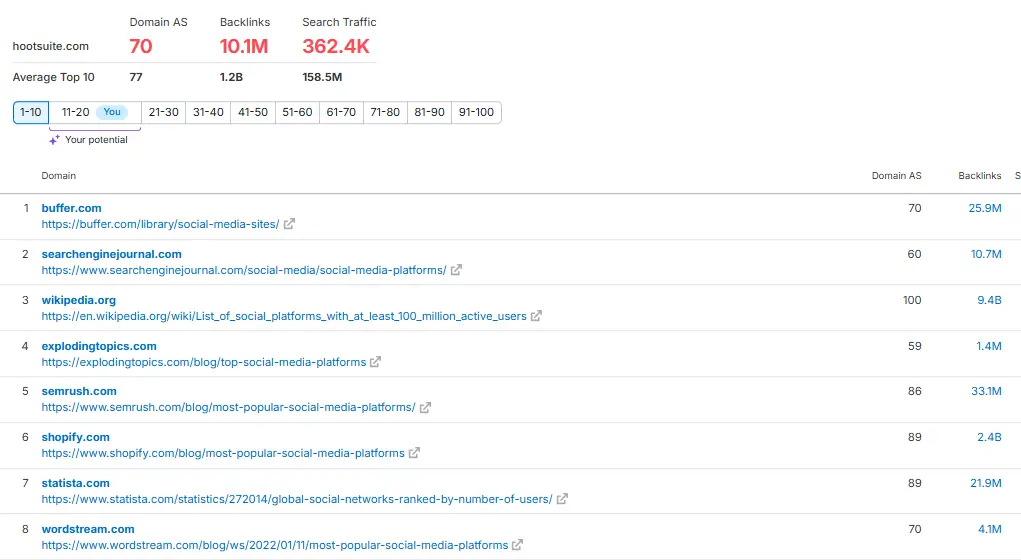The width and height of the screenshot is (1021, 560).
Task: Open external link icon for Wikipedia URL
Action: [536, 316]
